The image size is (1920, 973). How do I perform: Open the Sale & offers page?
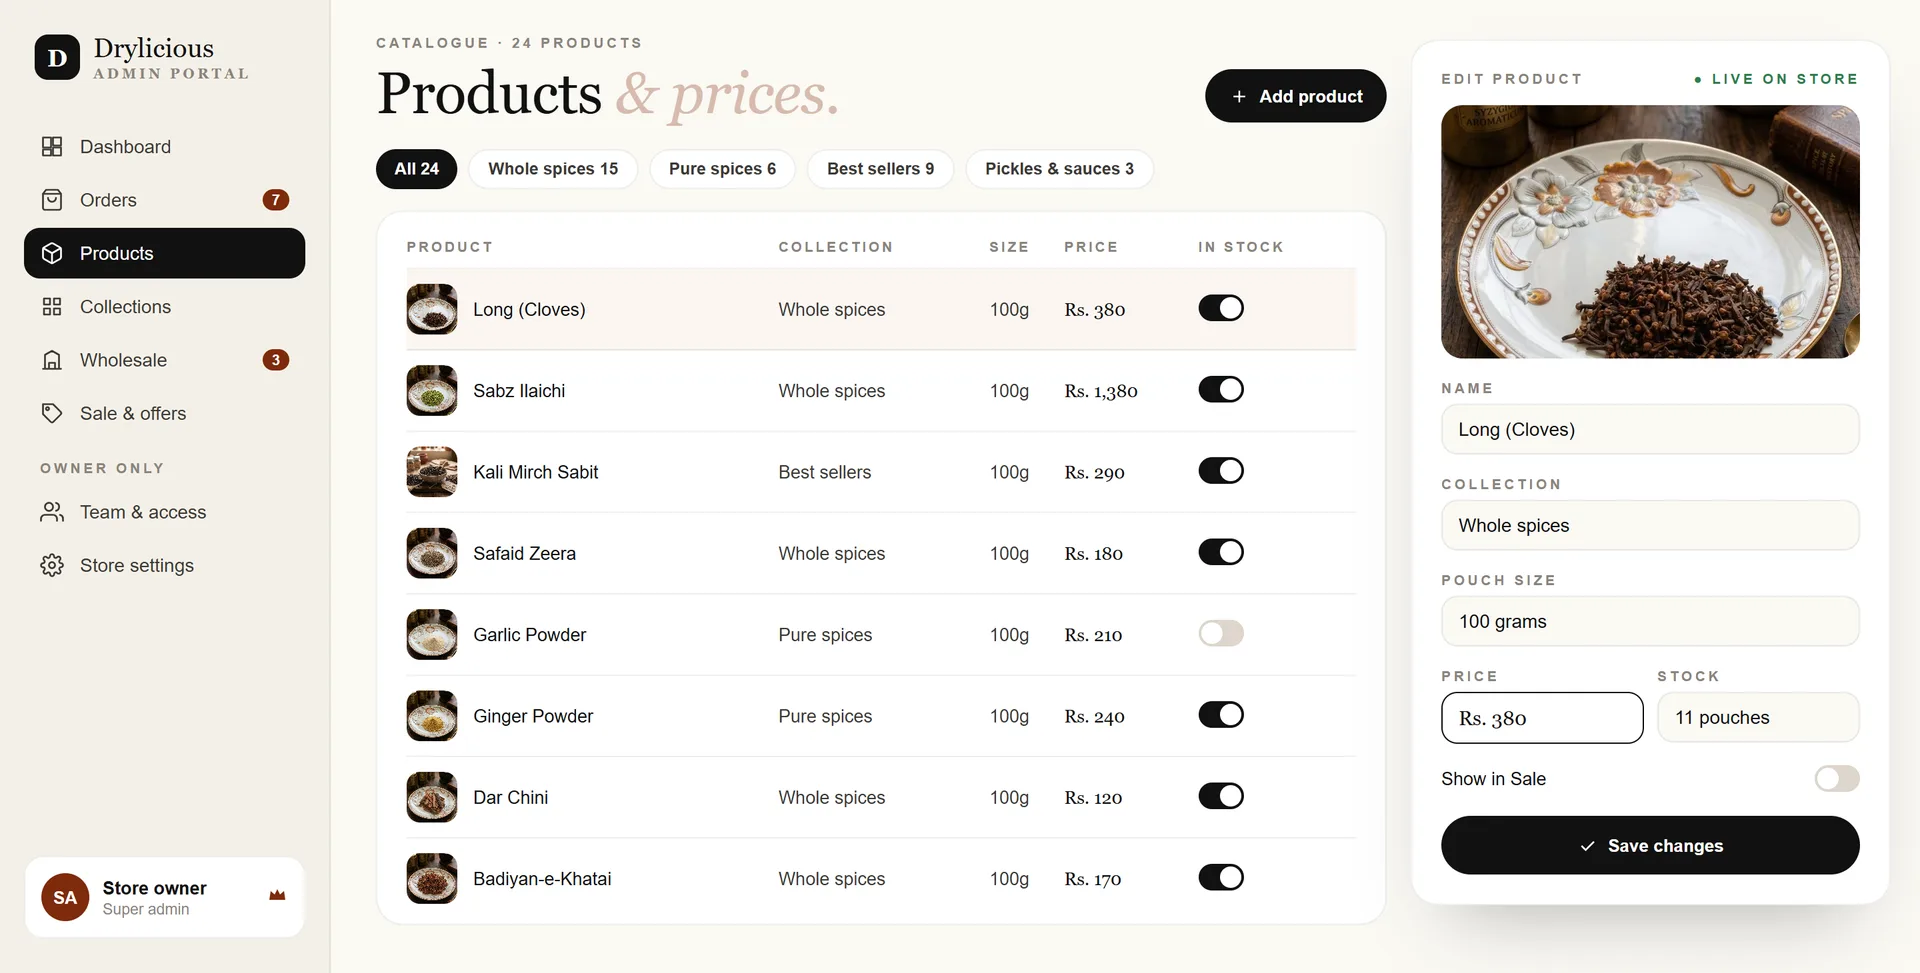click(x=164, y=413)
